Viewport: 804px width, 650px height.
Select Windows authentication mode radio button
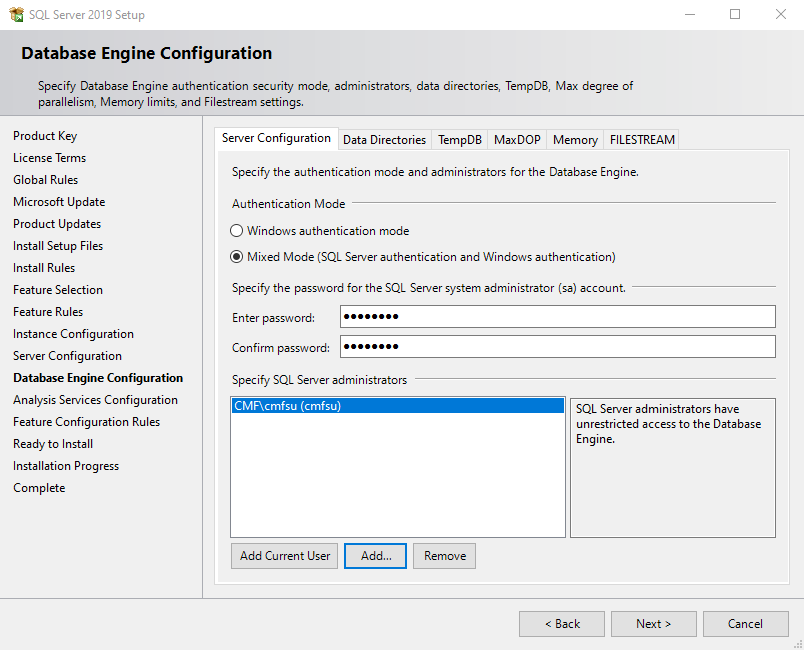click(237, 231)
